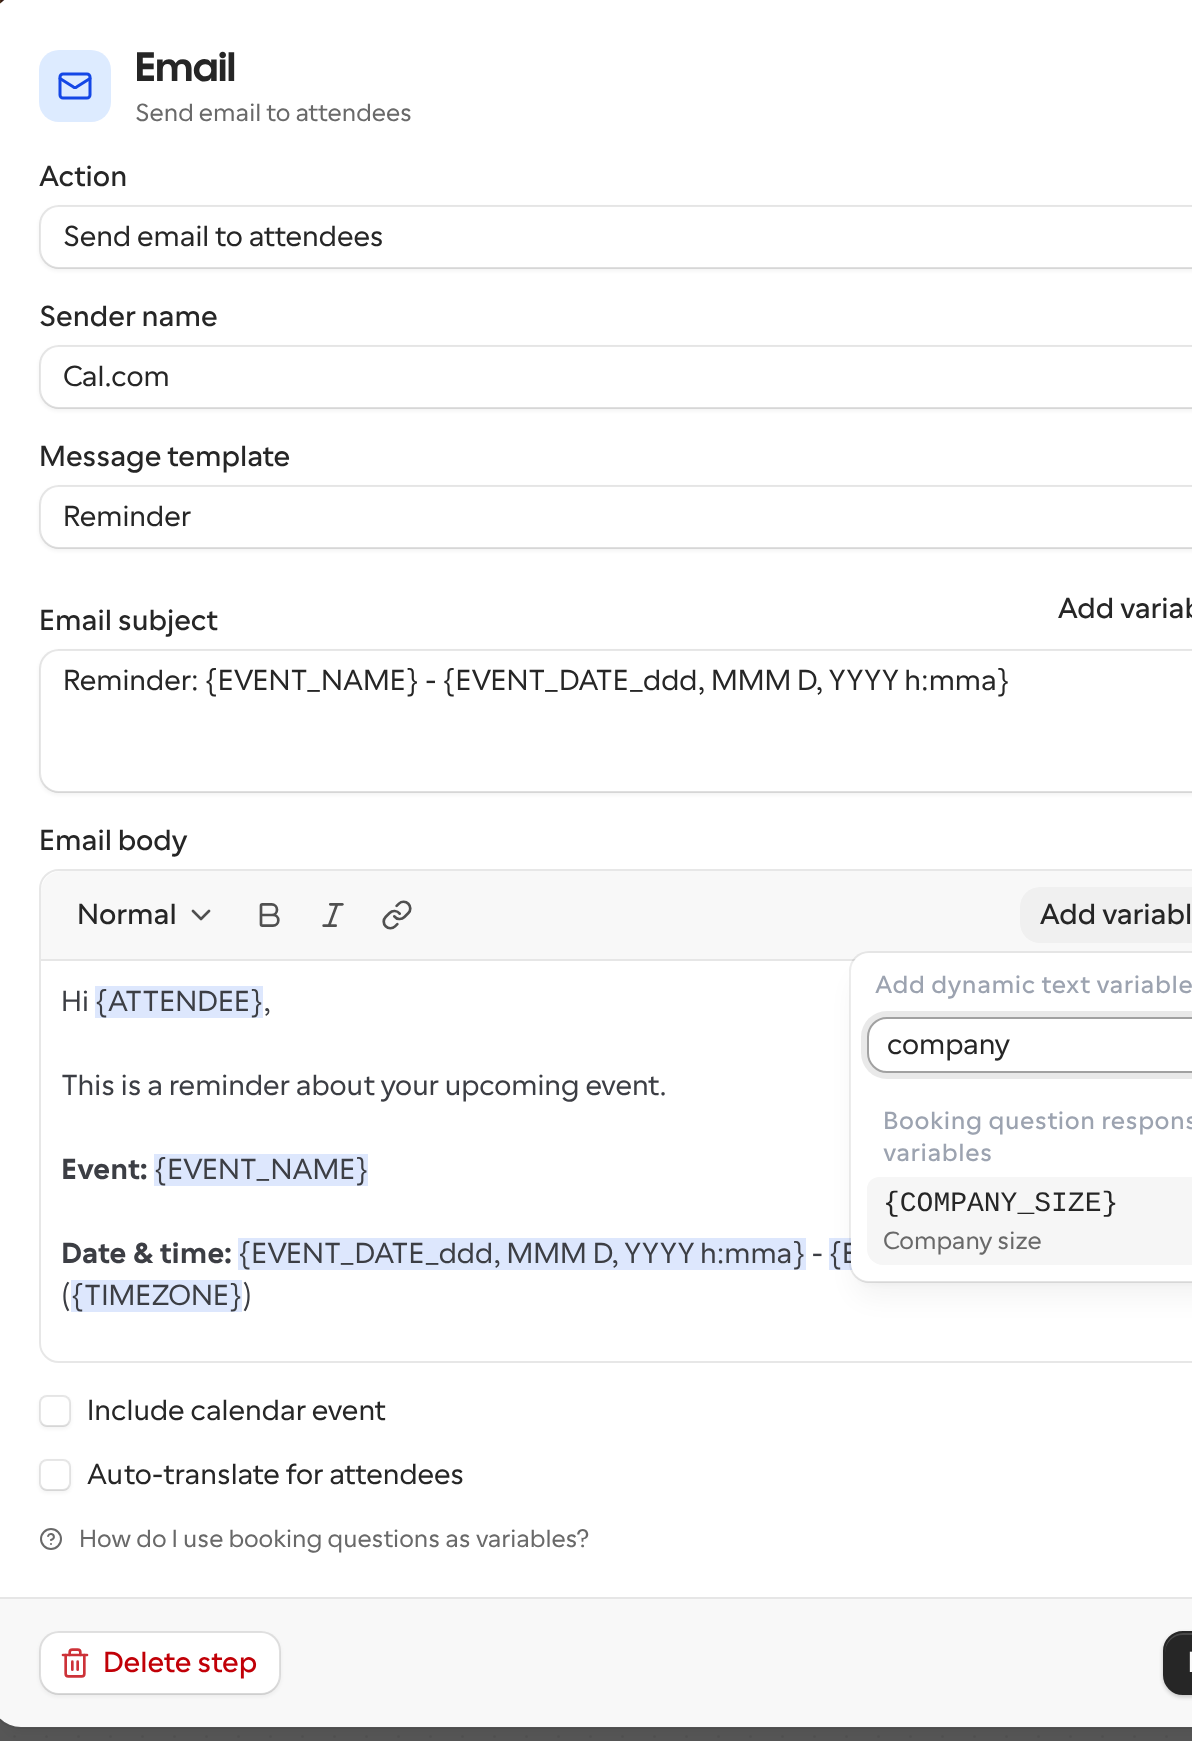Select the {COMPANY_SIZE} variable option
The image size is (1192, 1741).
point(1030,1221)
